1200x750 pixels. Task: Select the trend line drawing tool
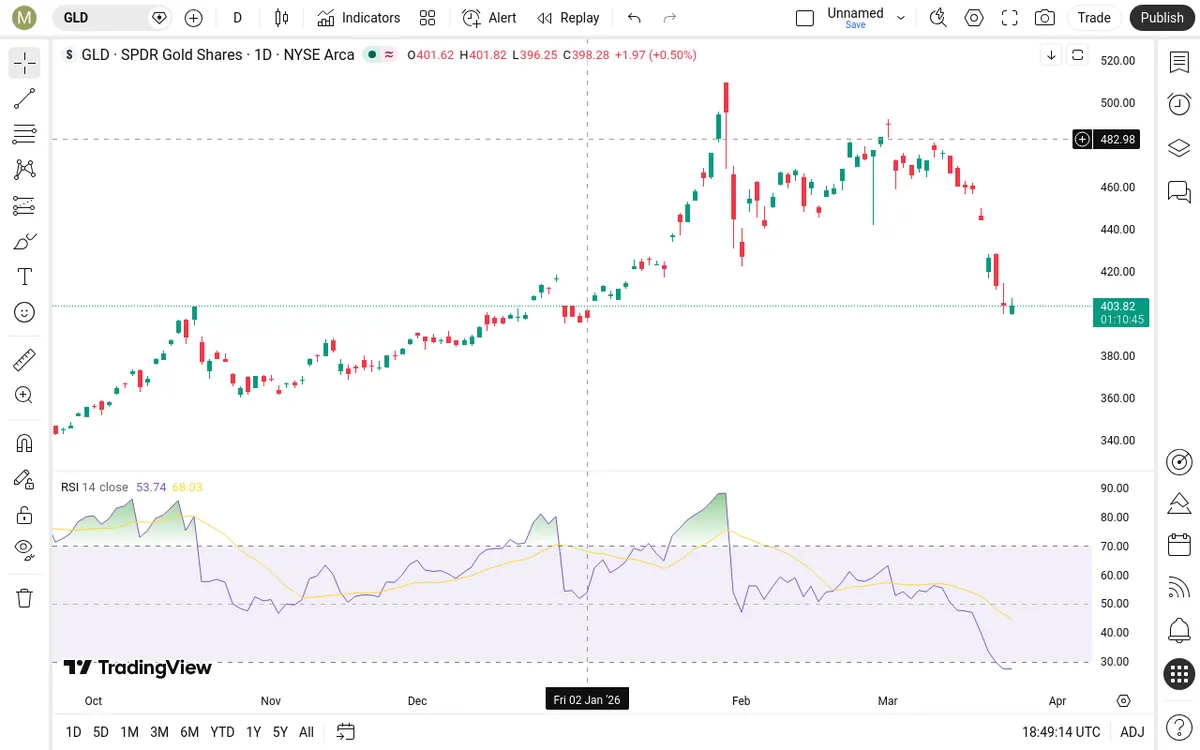pyautogui.click(x=25, y=98)
